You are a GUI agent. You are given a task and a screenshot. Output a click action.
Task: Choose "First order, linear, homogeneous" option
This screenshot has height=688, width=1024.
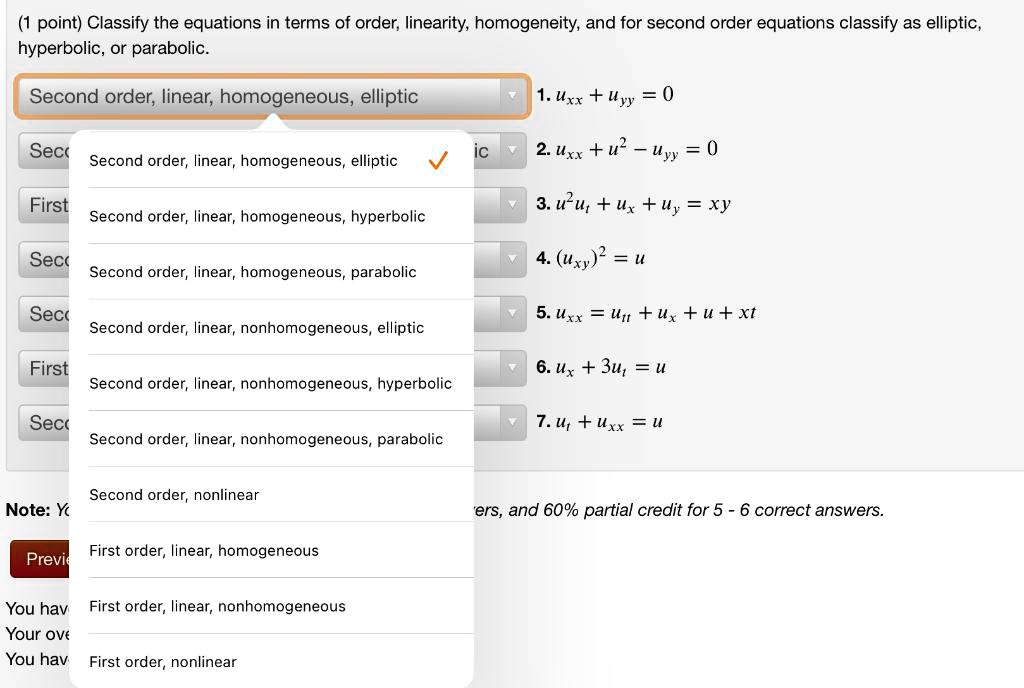click(x=203, y=550)
